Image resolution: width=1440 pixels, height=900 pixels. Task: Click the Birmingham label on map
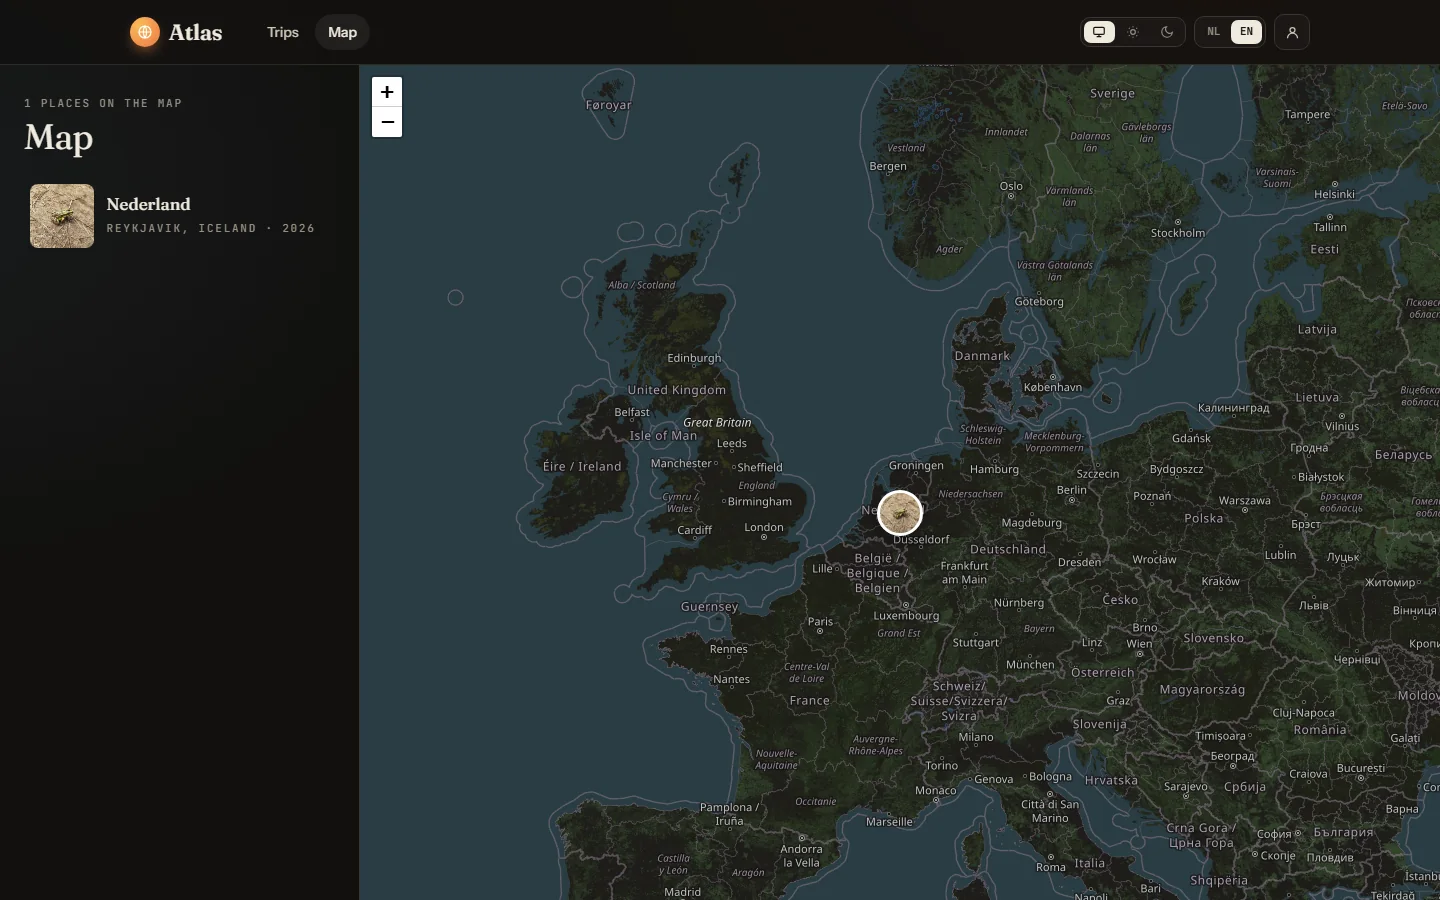pyautogui.click(x=759, y=502)
